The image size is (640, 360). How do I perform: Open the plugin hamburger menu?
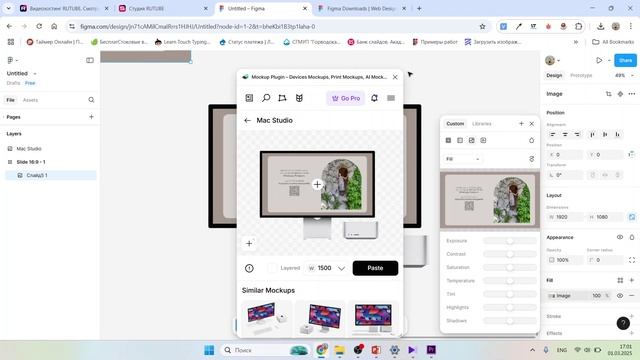391,98
